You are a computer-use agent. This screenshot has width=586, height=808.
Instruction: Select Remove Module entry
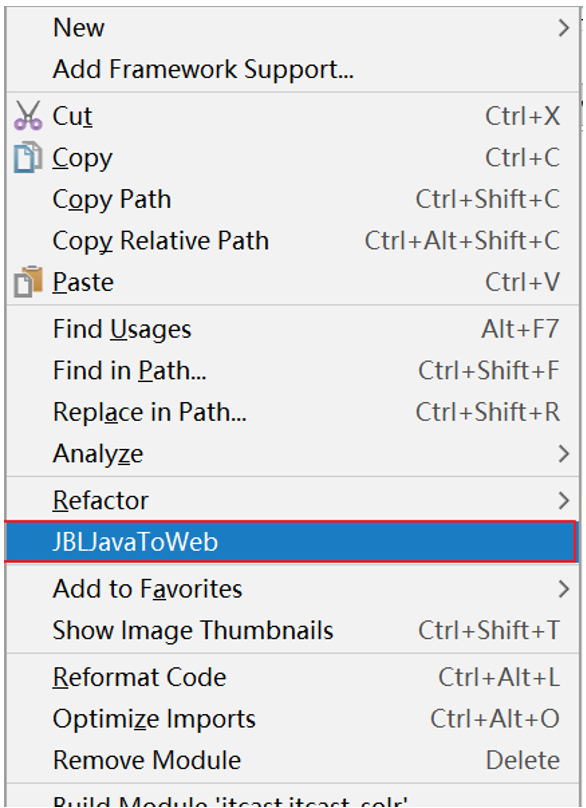pos(292,760)
